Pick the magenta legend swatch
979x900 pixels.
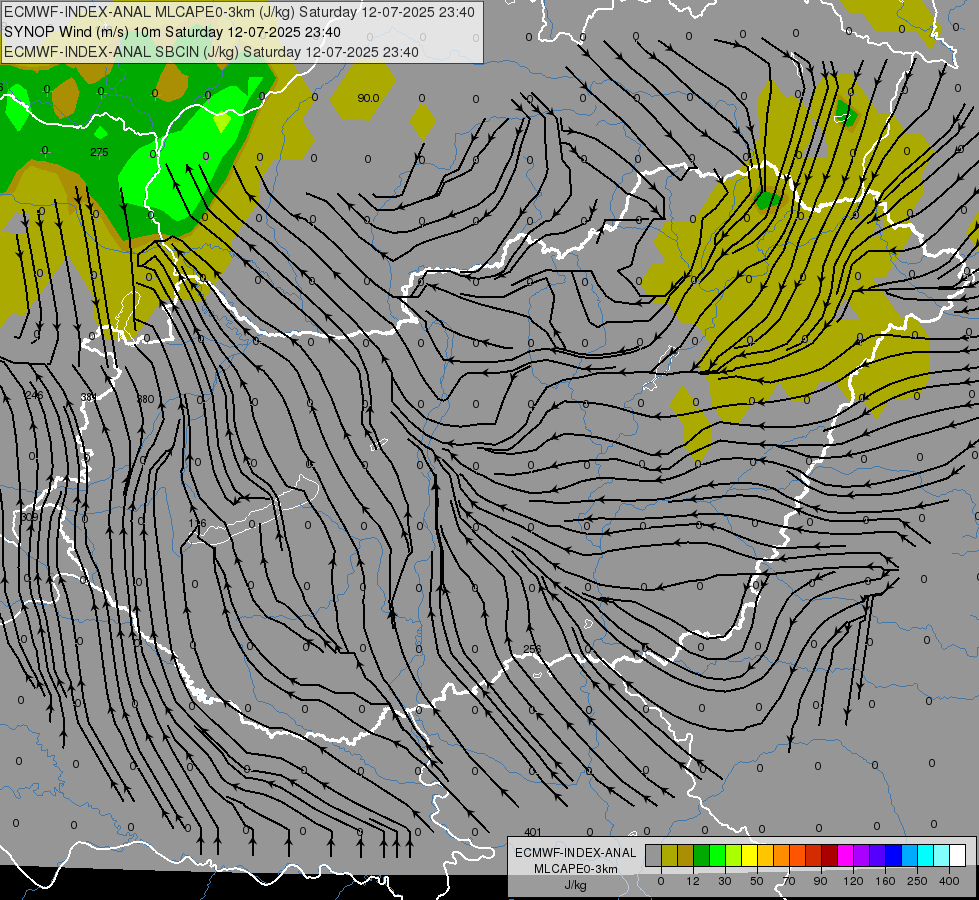pos(845,855)
